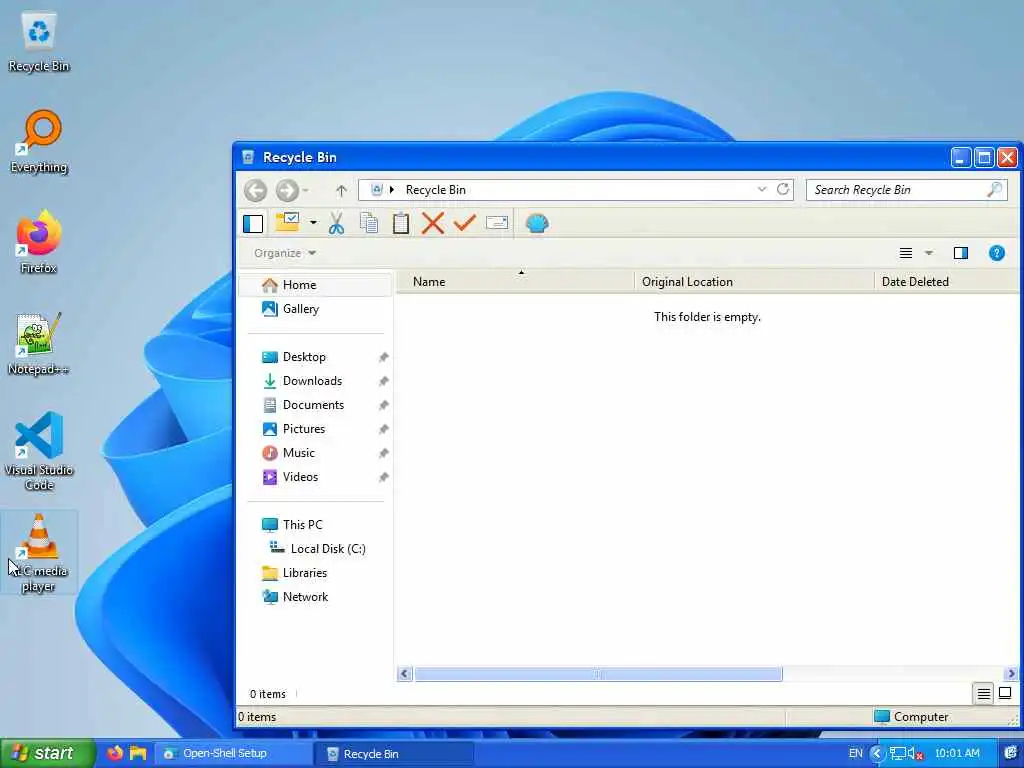This screenshot has width=1024, height=768.
Task: Select Network in the navigation pane
Action: [x=316, y=597]
